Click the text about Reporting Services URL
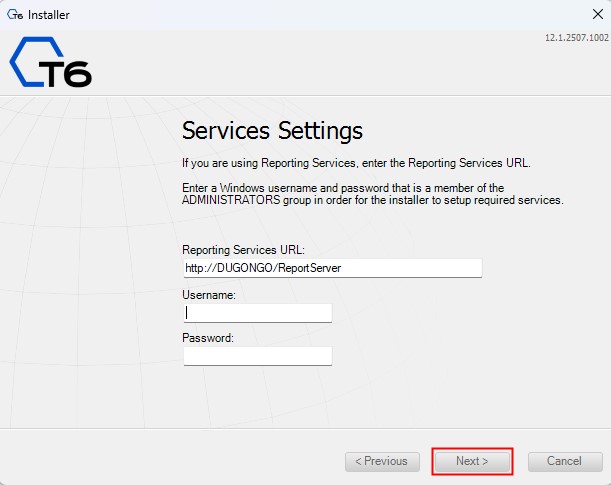Screen dimensions: 611x485 pos(356,163)
